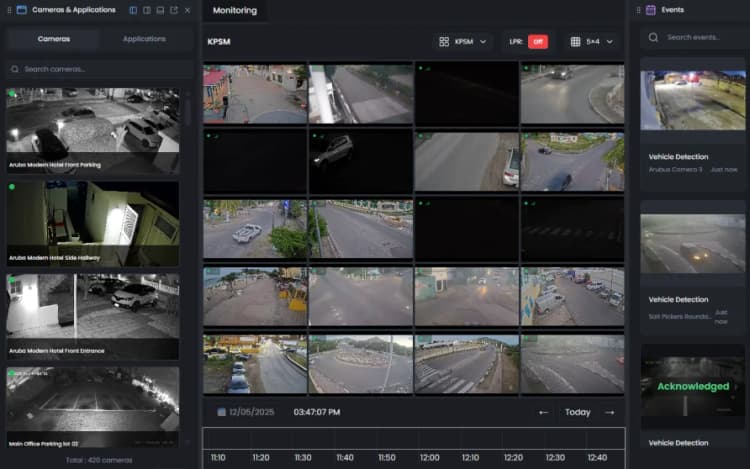Viewport: 750px width, 469px height.
Task: Open the grid feed with yellow beach structure
Action: [x=255, y=296]
